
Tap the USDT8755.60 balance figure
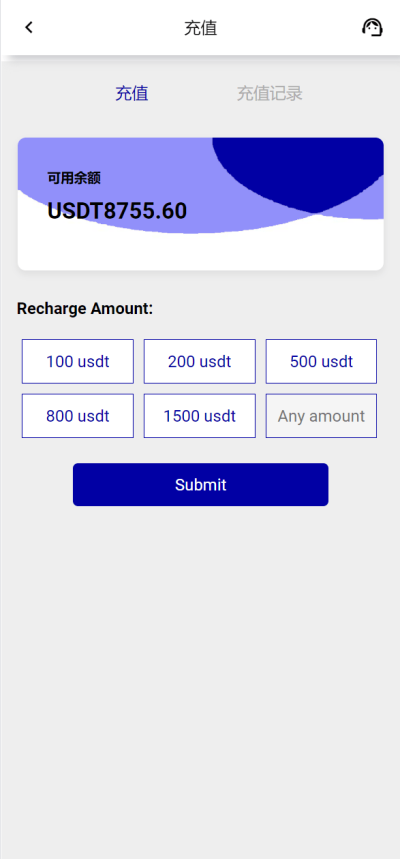click(117, 211)
